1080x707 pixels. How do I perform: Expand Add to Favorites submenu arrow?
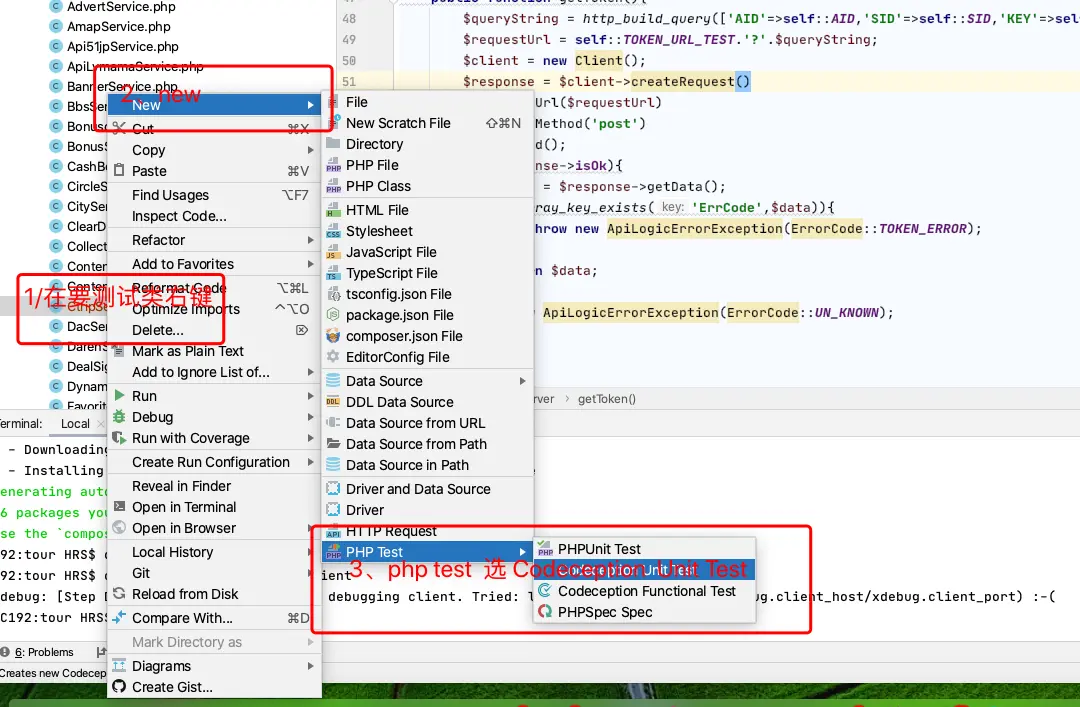pyautogui.click(x=311, y=264)
